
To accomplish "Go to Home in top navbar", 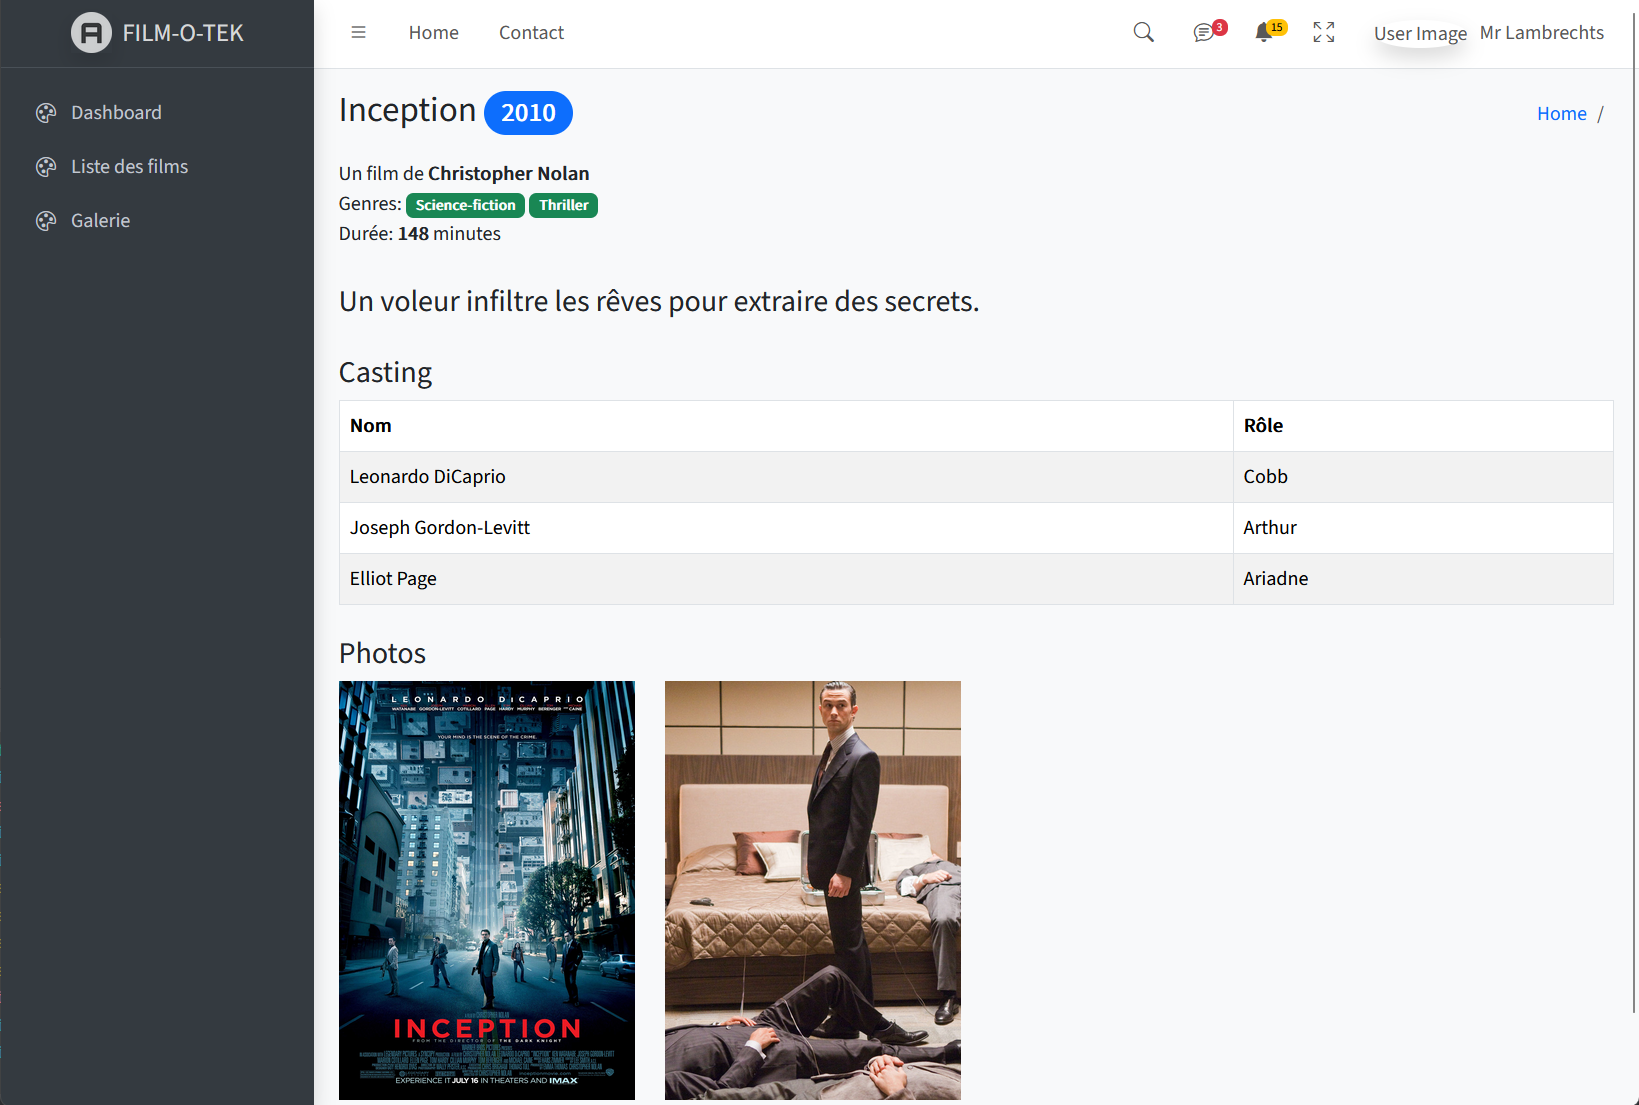I will pyautogui.click(x=434, y=33).
